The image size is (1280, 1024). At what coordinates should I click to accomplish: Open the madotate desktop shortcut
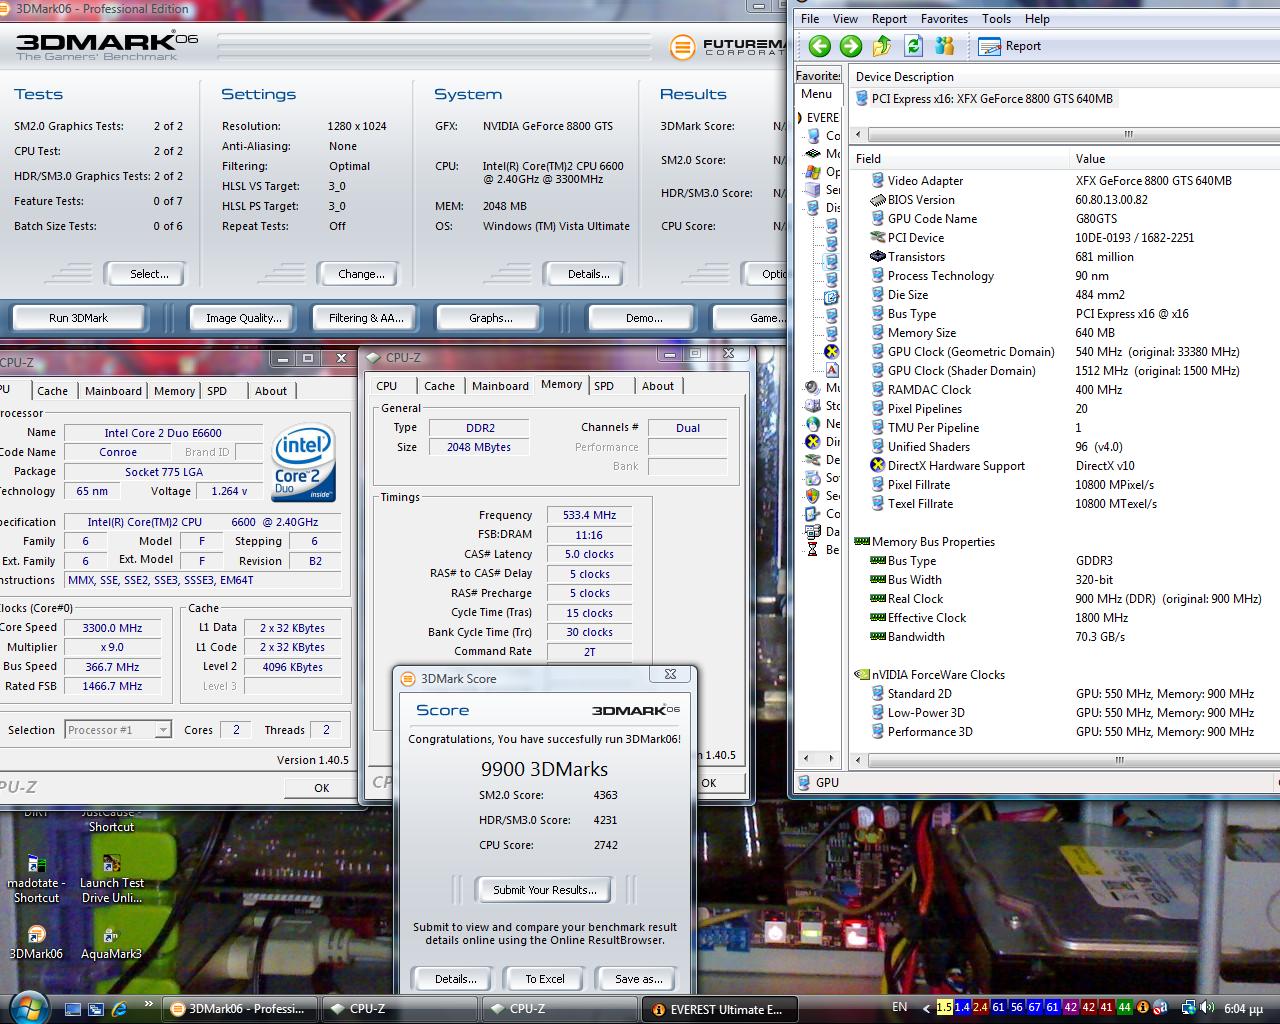[36, 877]
